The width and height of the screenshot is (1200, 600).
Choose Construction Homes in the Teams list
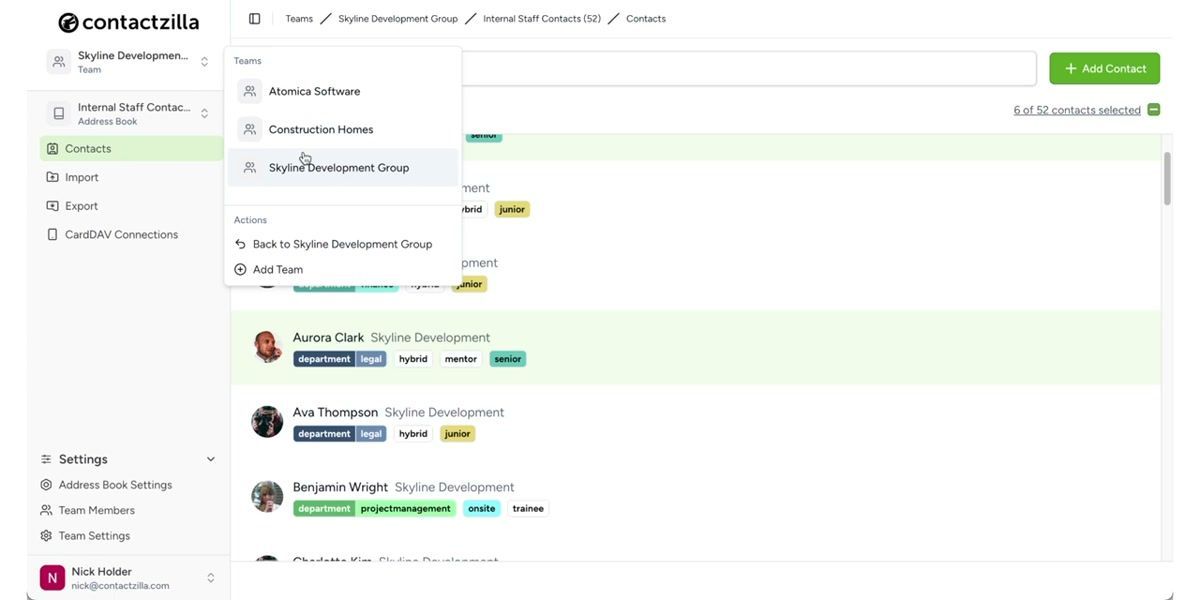(320, 128)
